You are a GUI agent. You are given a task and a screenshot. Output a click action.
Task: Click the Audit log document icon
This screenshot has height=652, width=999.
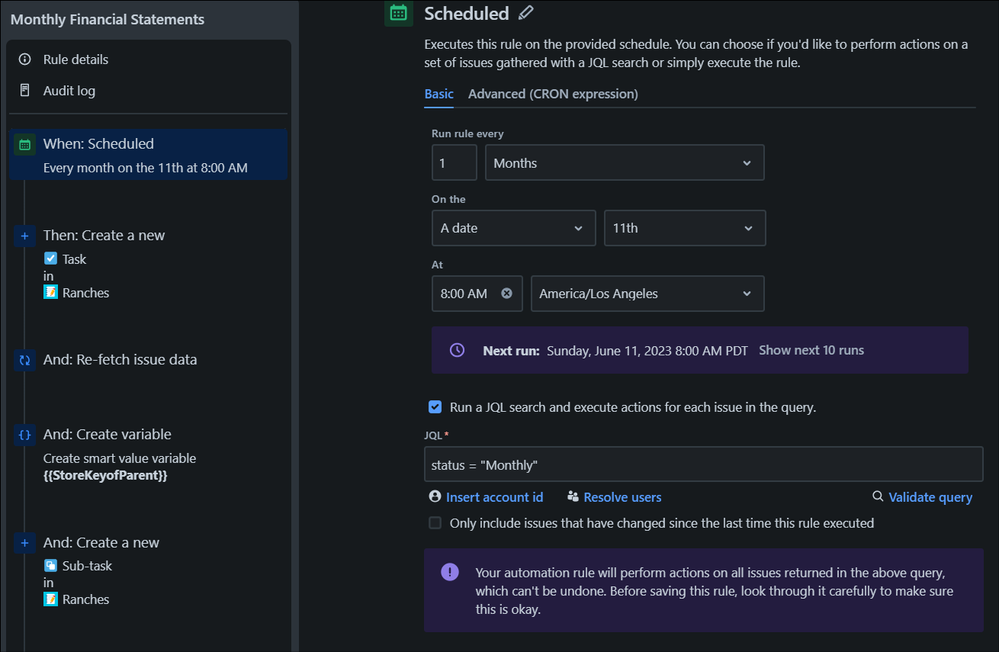[x=25, y=91]
